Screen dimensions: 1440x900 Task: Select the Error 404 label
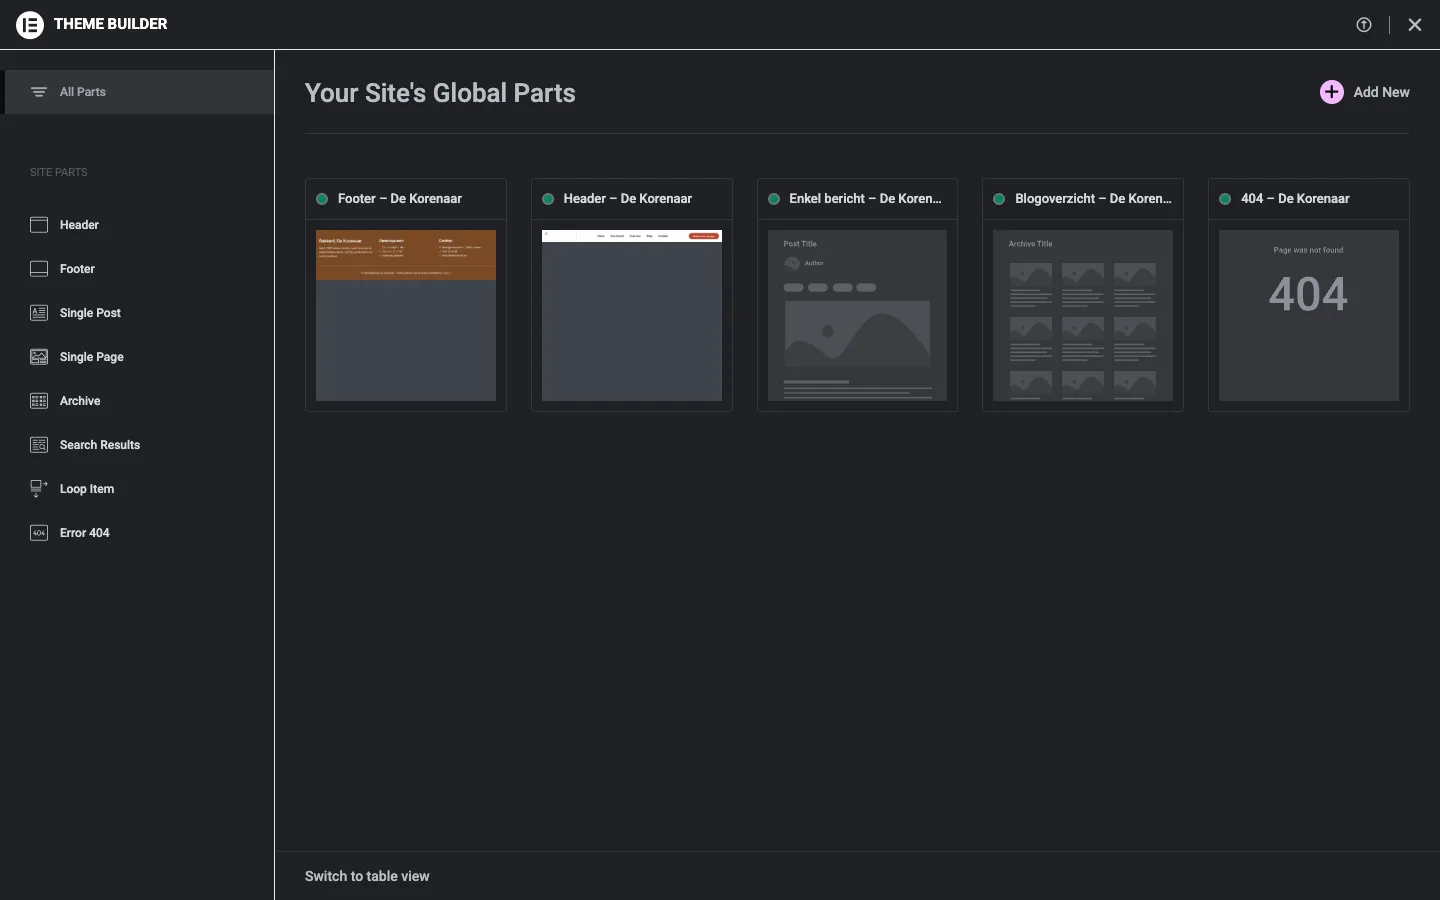(x=85, y=533)
